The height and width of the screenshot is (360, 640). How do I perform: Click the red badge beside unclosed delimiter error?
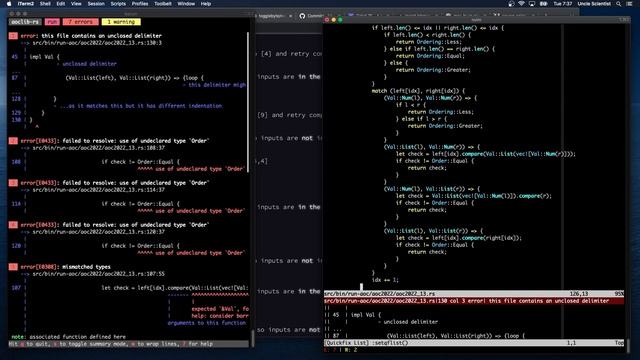click(13, 36)
